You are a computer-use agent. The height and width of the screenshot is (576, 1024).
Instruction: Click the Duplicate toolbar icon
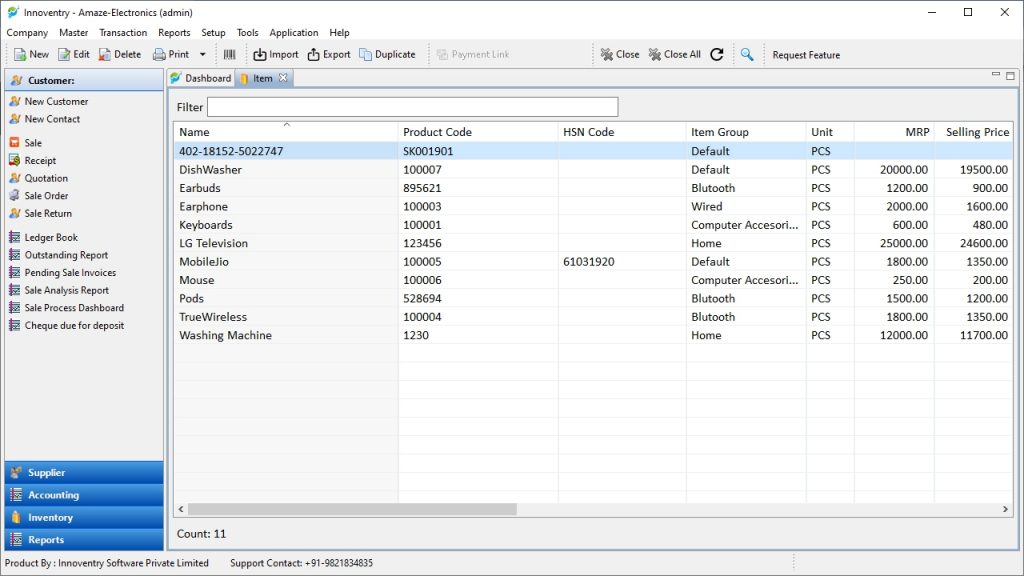(x=366, y=54)
